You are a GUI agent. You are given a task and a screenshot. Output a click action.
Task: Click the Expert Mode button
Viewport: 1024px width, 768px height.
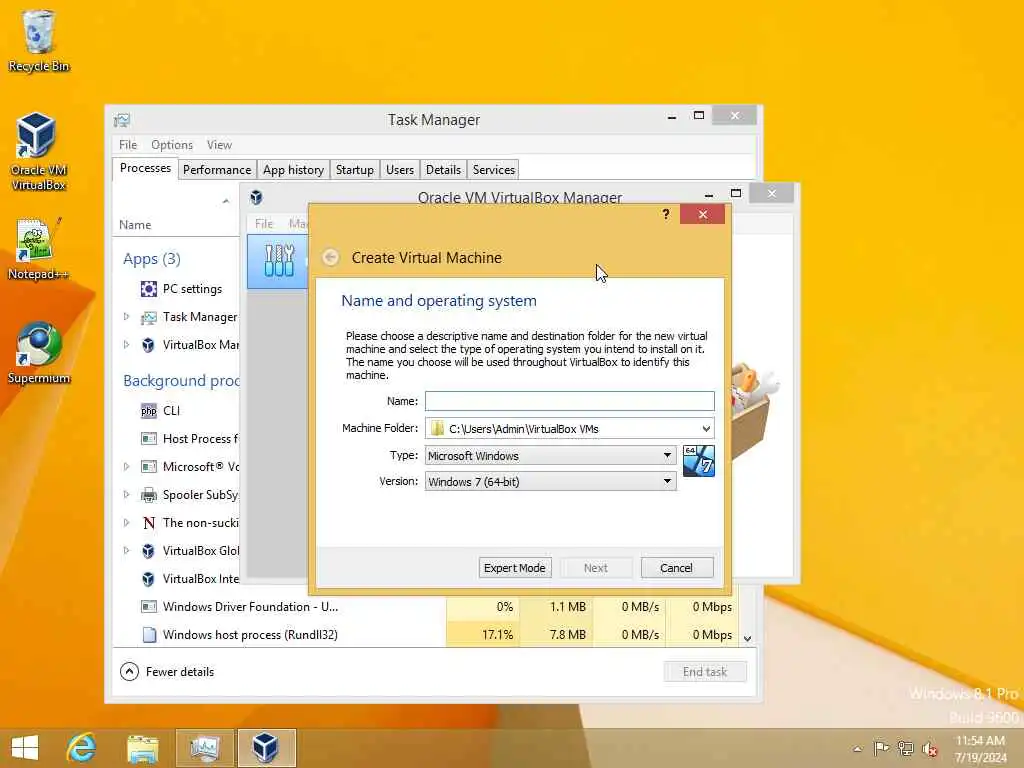515,568
